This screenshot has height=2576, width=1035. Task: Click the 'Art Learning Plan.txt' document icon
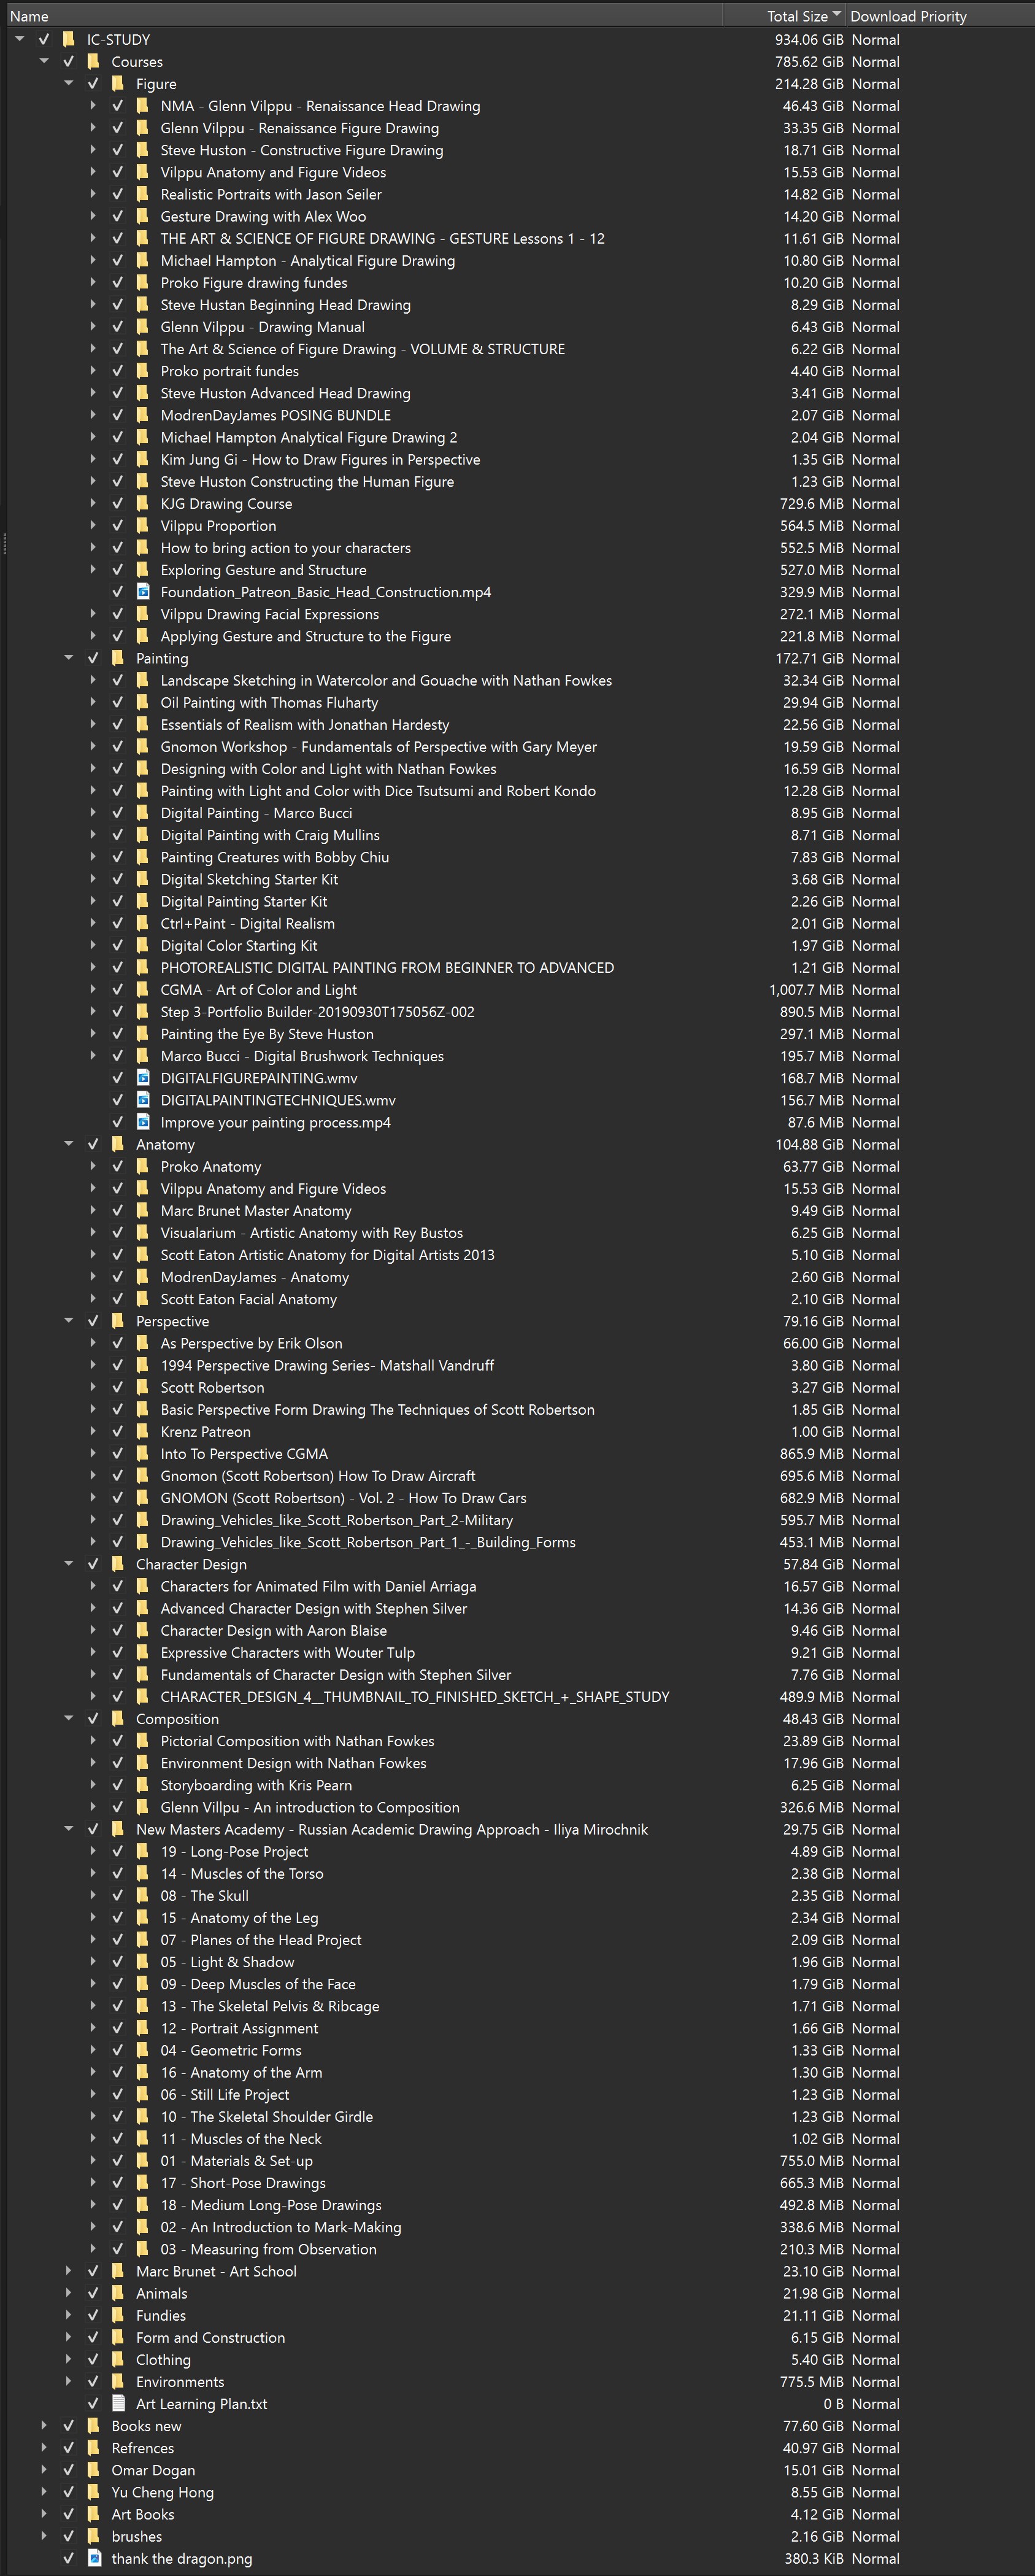(x=118, y=2403)
